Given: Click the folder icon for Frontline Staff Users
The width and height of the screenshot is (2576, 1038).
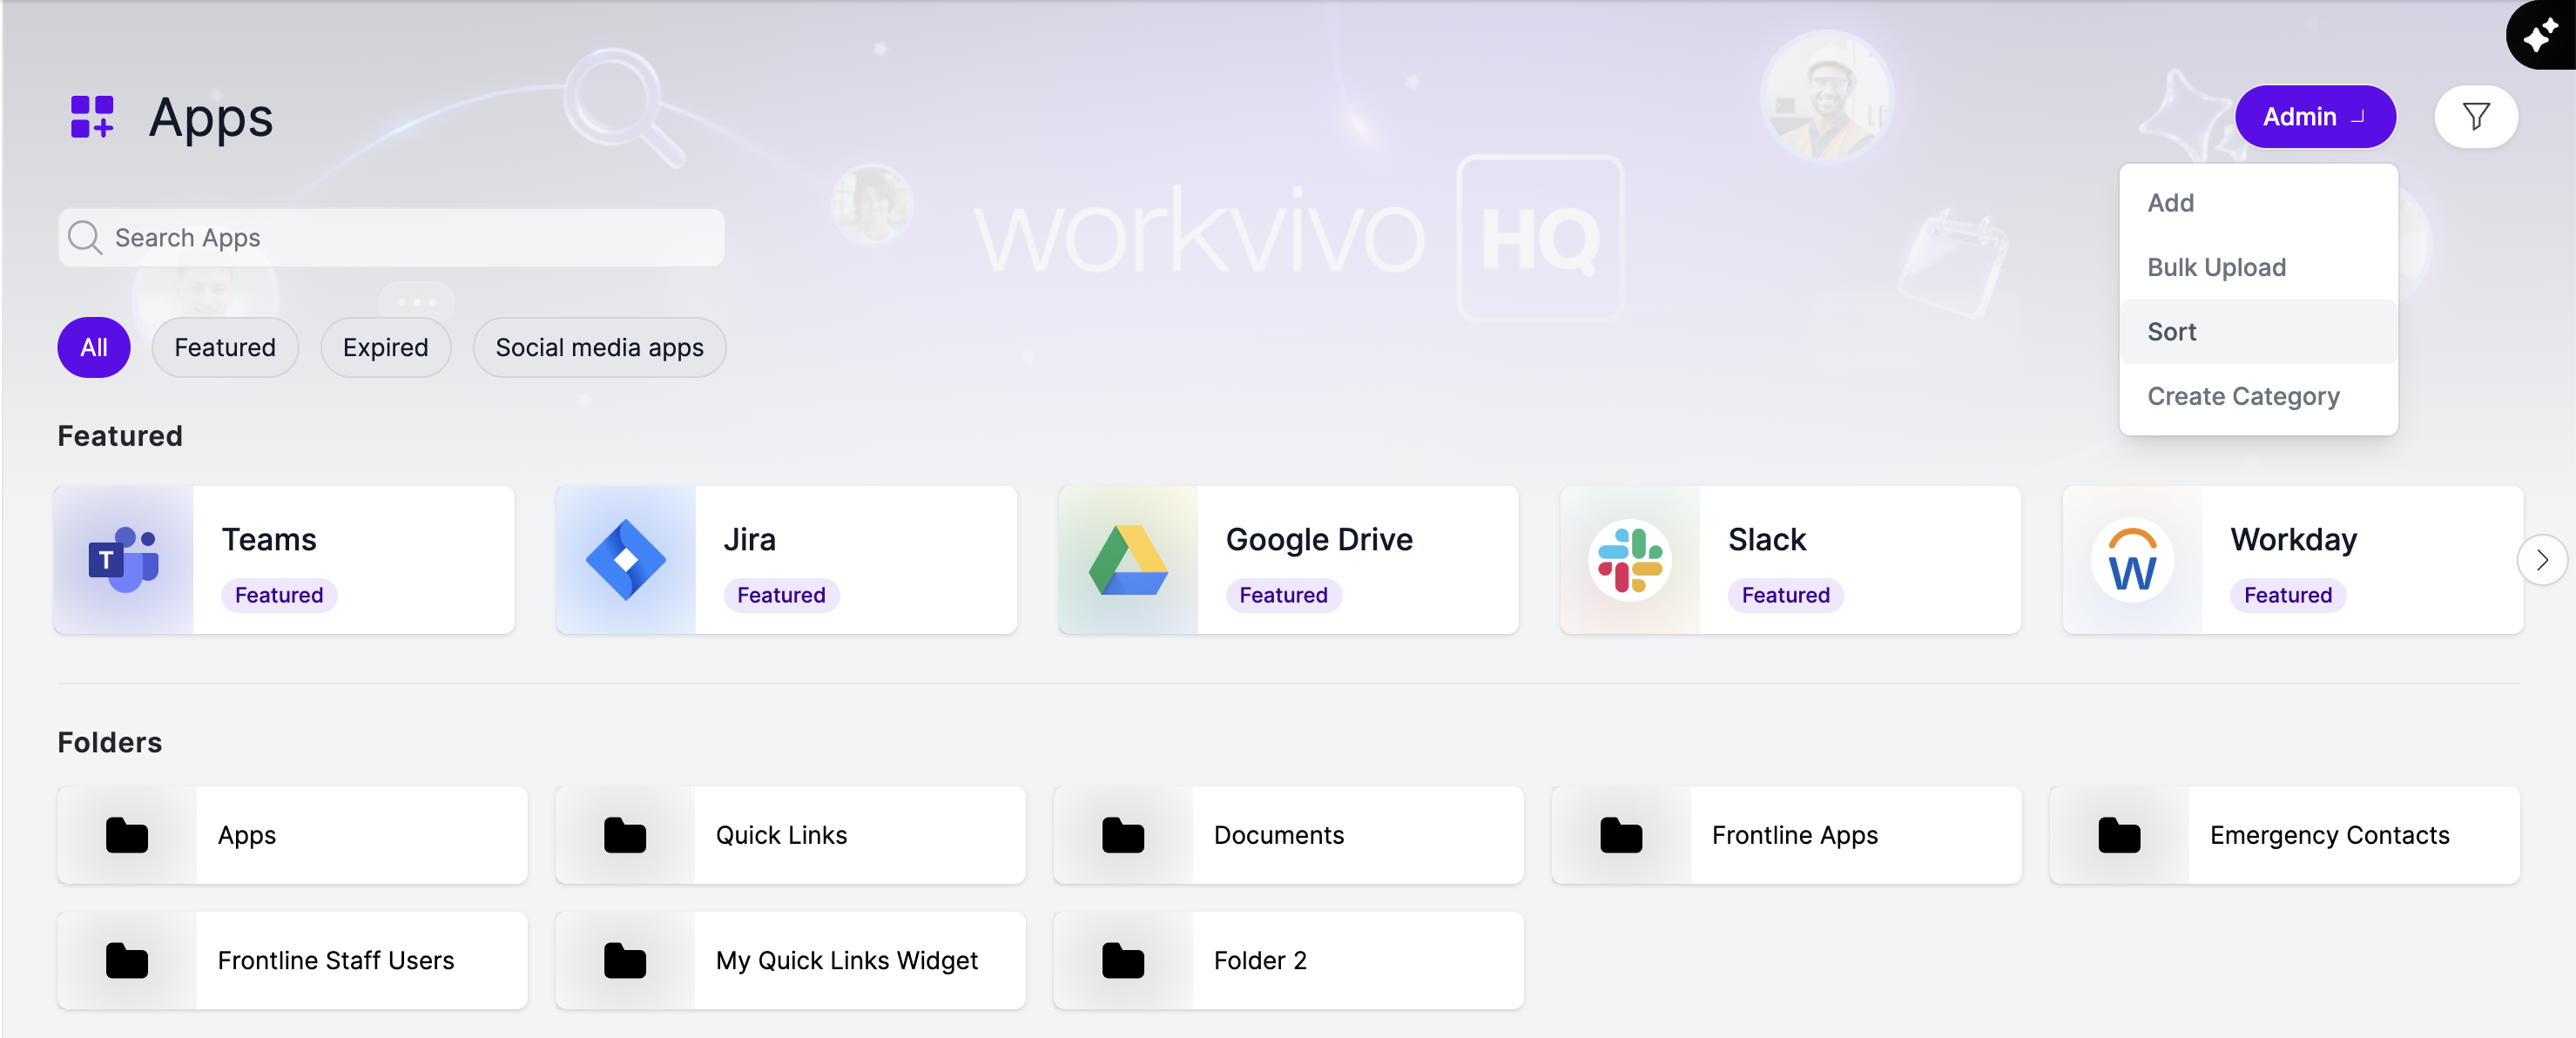Looking at the screenshot, I should (127, 960).
